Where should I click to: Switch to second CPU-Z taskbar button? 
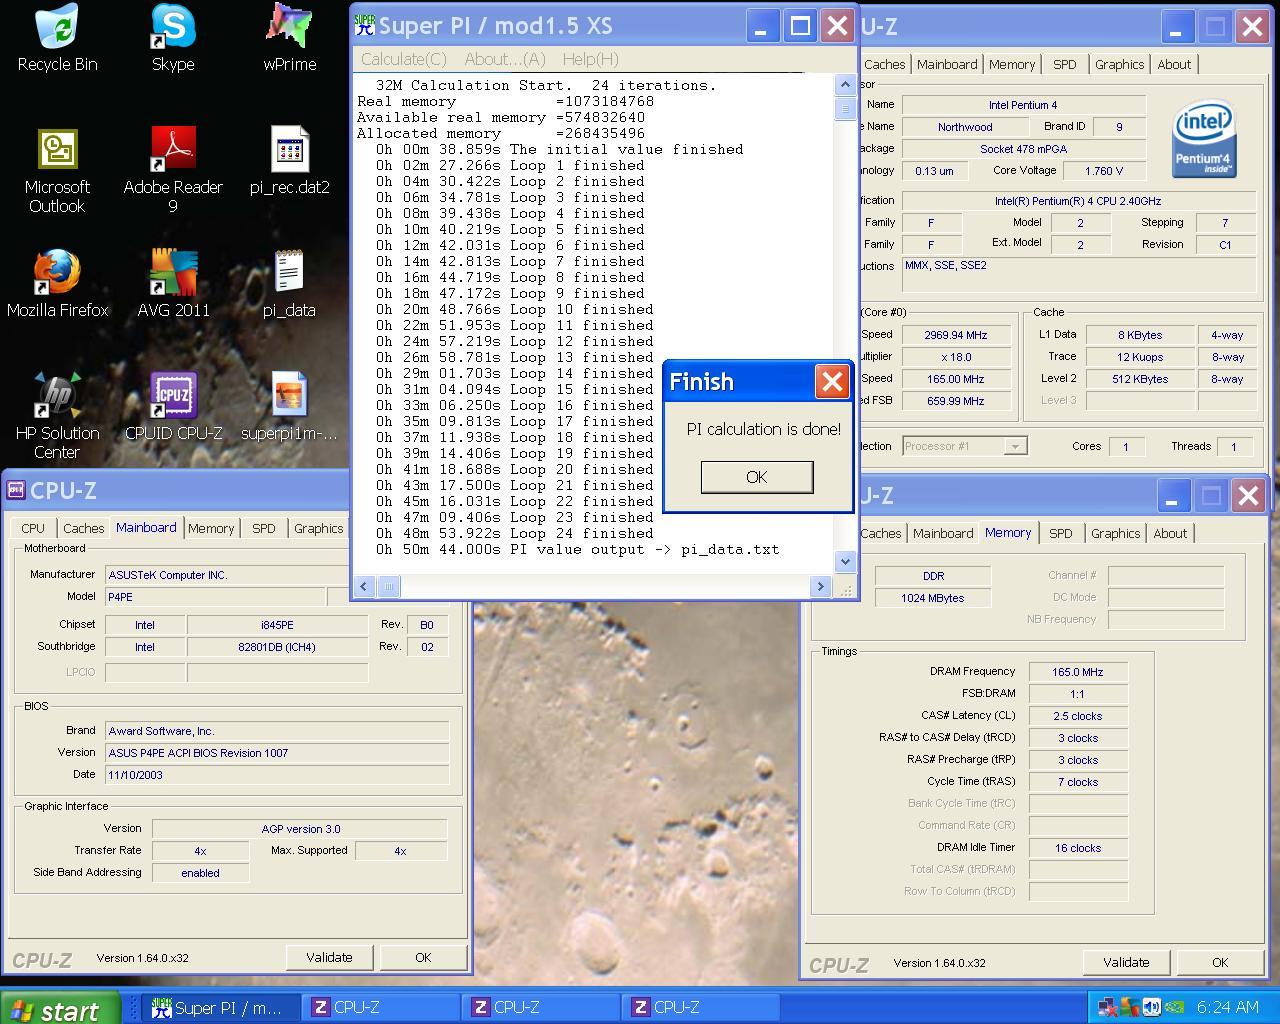[x=542, y=1007]
